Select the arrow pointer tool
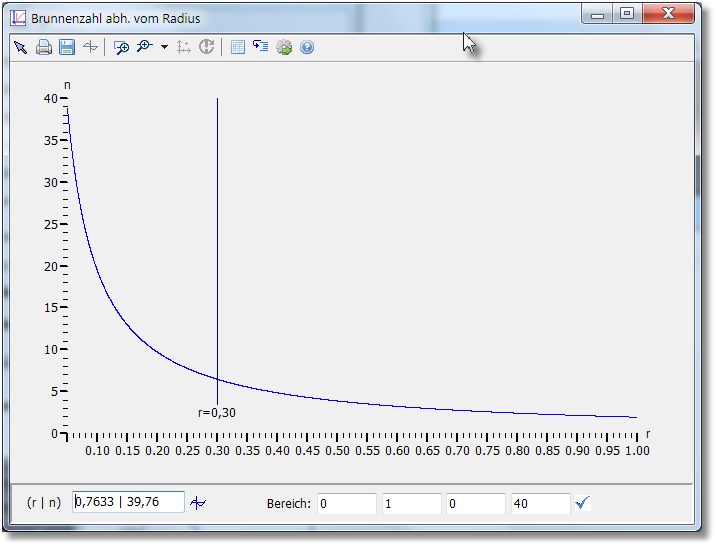This screenshot has height=546, width=716. tap(20, 47)
